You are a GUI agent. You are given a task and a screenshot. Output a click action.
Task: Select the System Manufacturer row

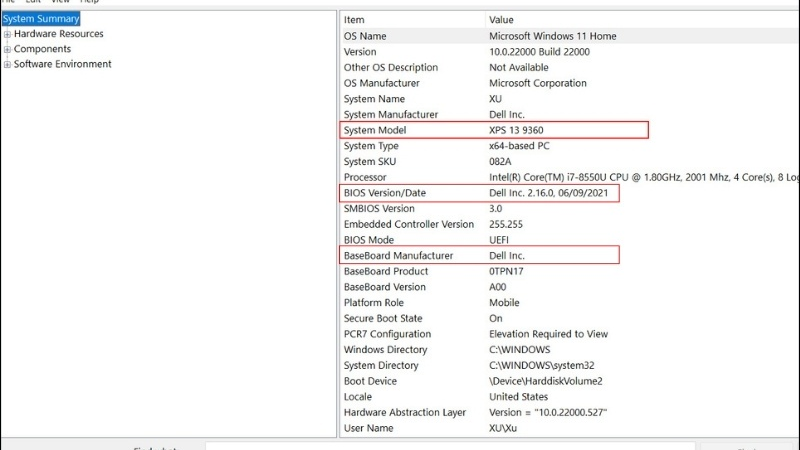(570, 115)
